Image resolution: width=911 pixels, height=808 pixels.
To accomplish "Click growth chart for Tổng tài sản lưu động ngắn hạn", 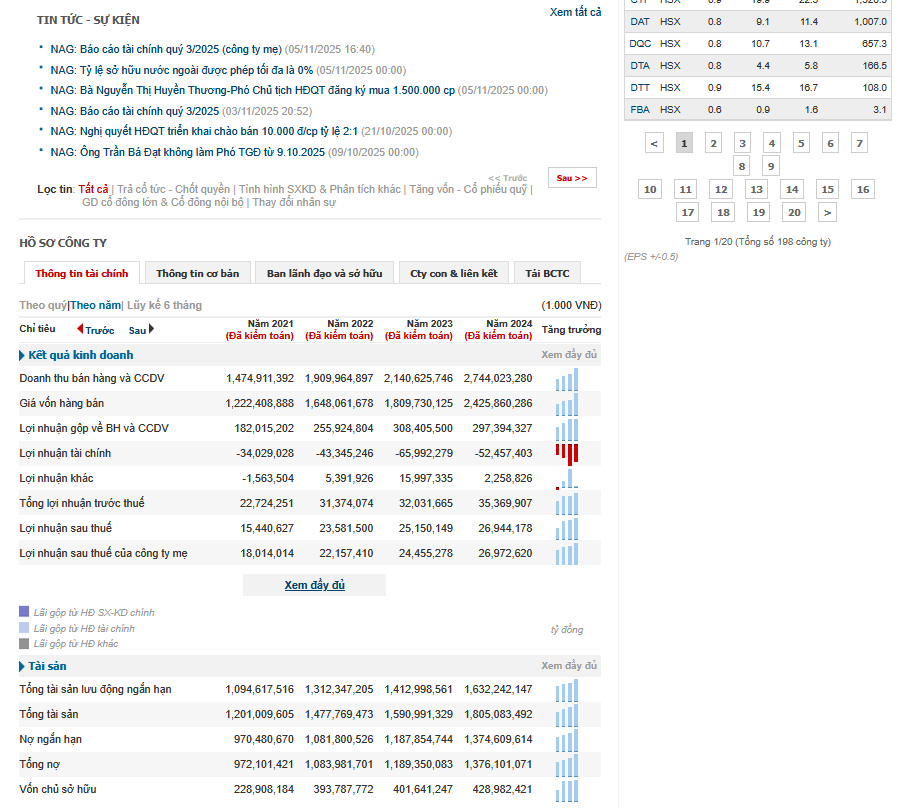I will 567,691.
